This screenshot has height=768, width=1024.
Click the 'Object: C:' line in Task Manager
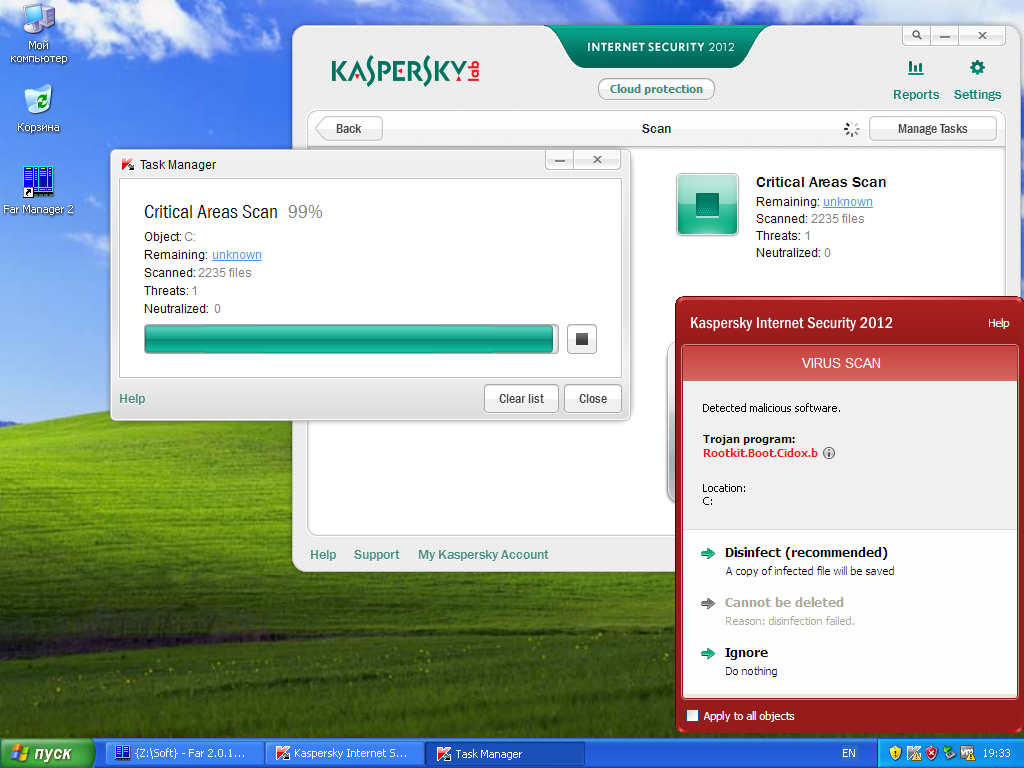pyautogui.click(x=170, y=236)
